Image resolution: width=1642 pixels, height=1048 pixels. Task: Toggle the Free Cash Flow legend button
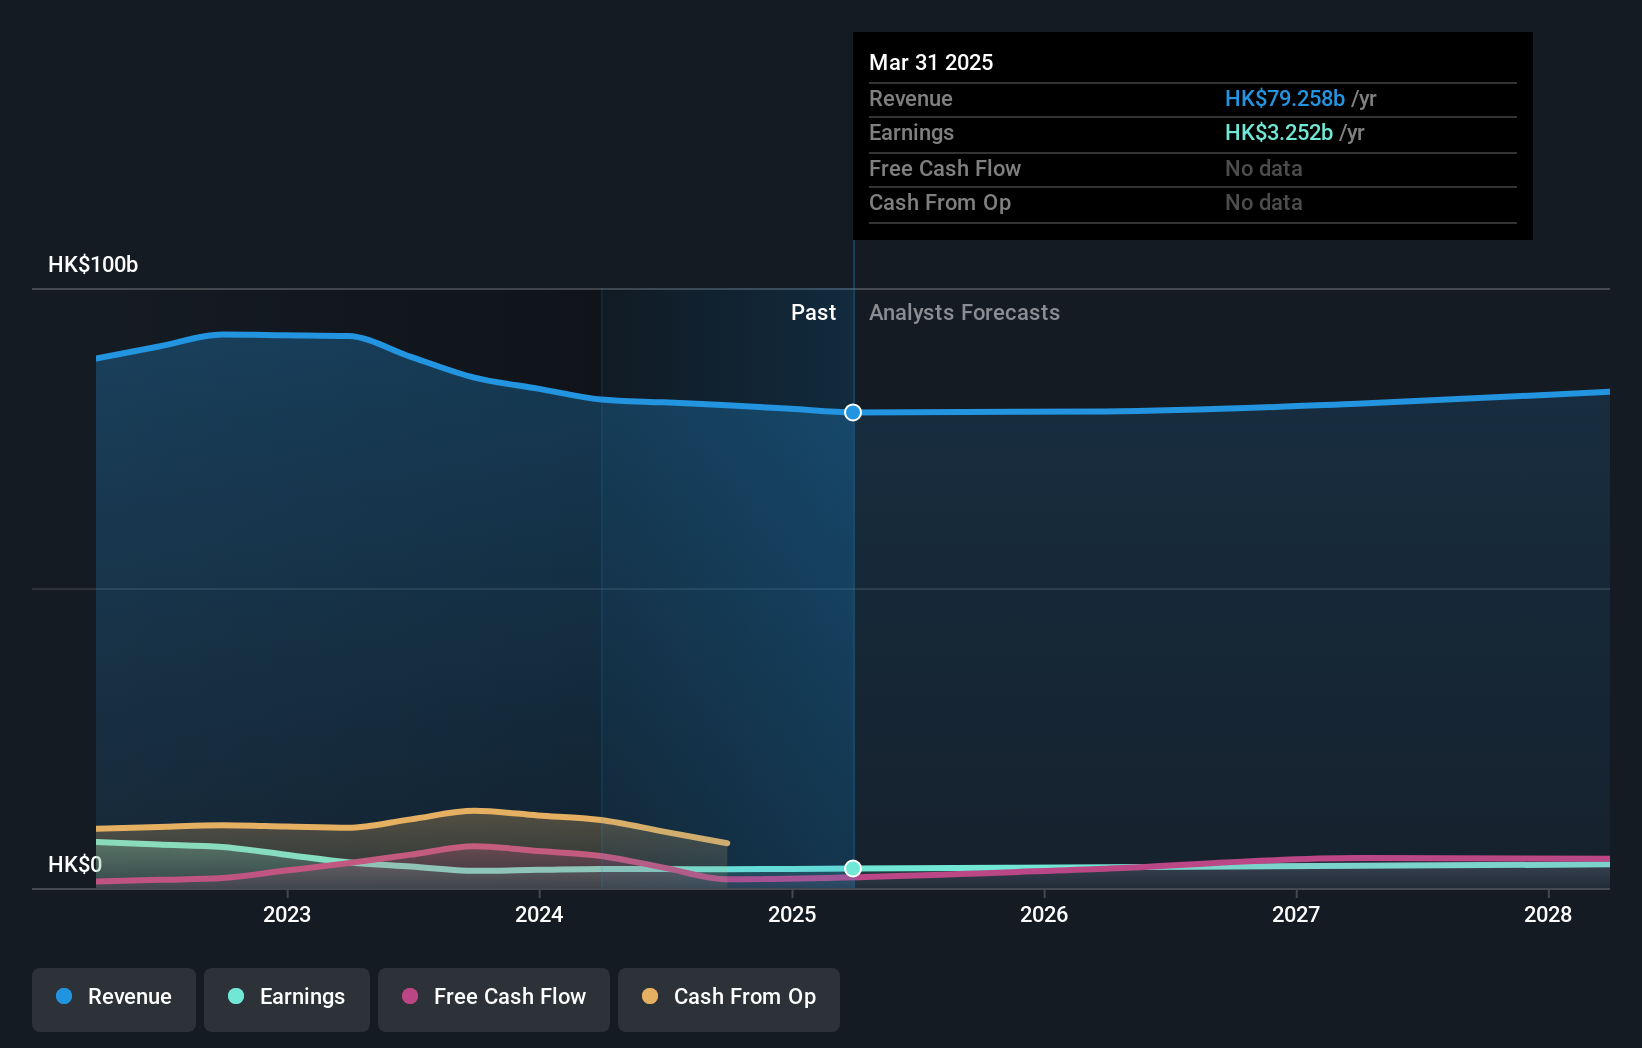pos(494,999)
